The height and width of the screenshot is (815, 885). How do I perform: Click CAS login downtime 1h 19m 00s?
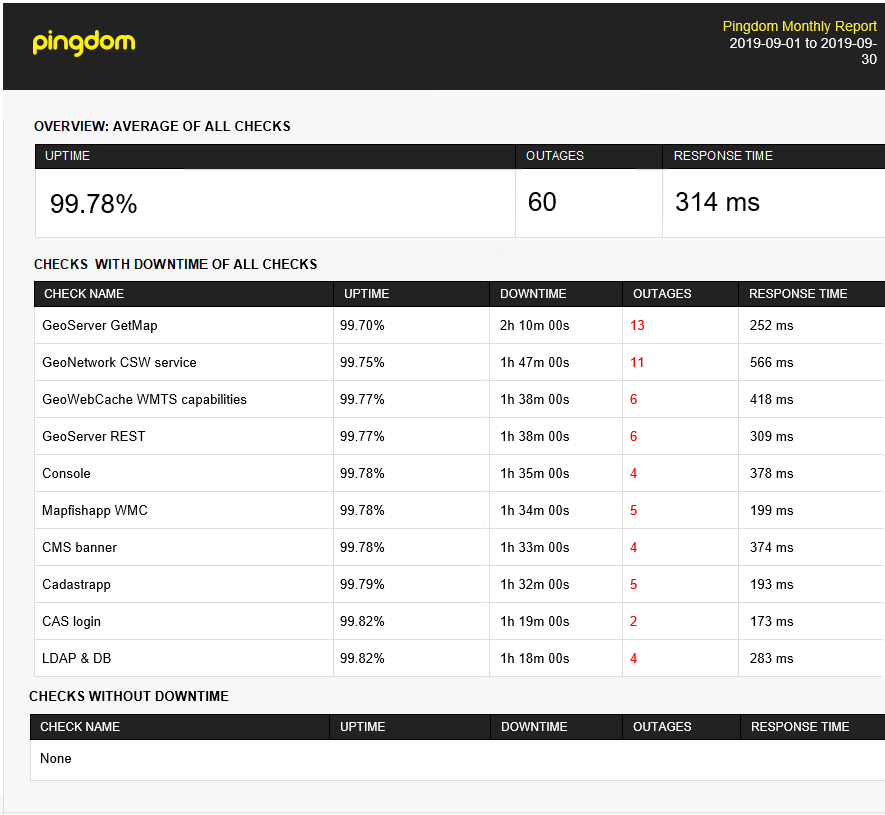(534, 621)
